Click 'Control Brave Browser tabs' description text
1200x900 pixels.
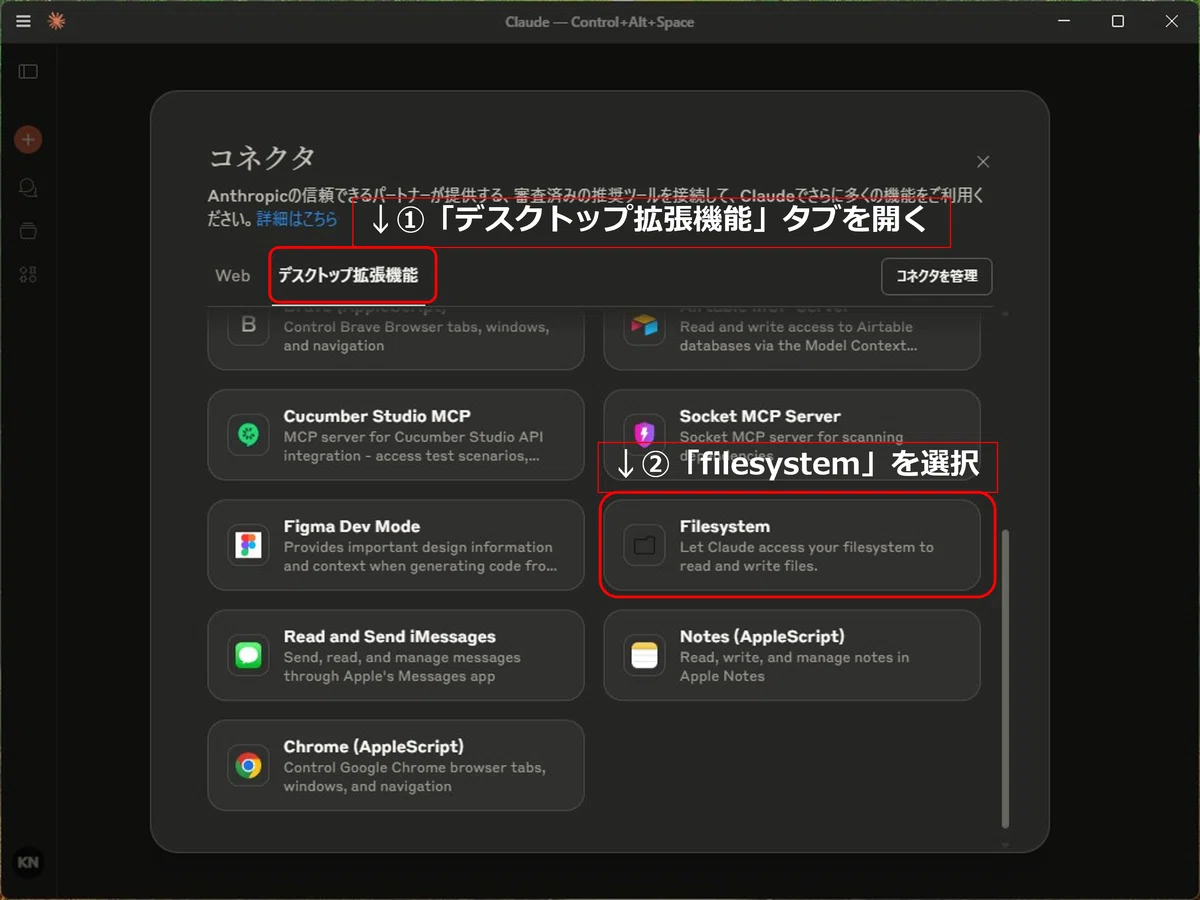point(416,337)
